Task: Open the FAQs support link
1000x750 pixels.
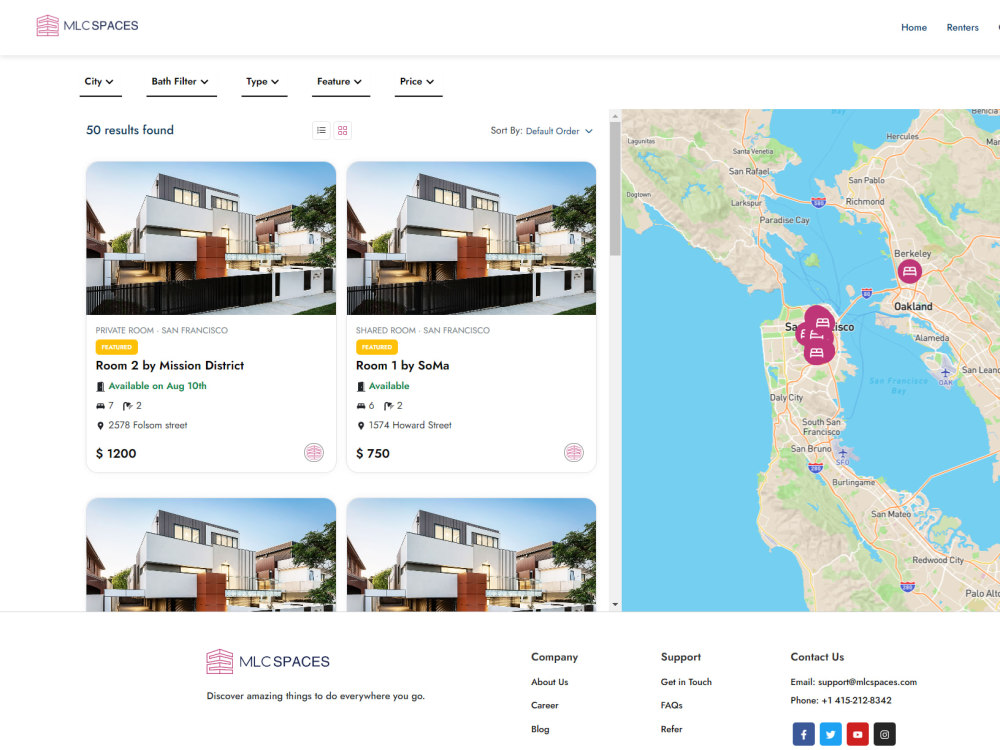Action: (672, 705)
